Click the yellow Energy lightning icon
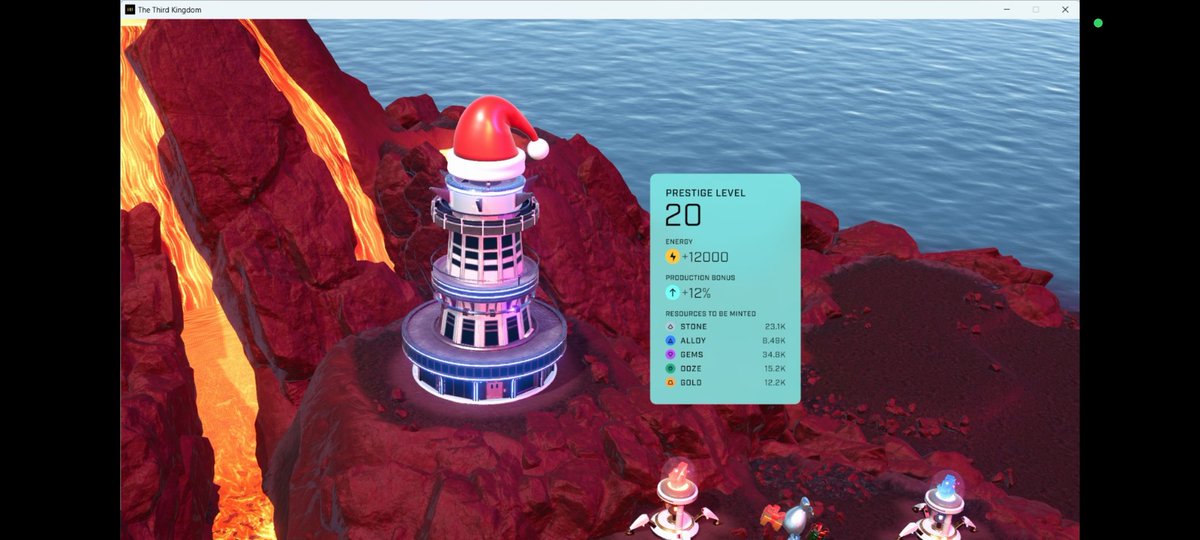This screenshot has height=540, width=1200. [x=673, y=257]
